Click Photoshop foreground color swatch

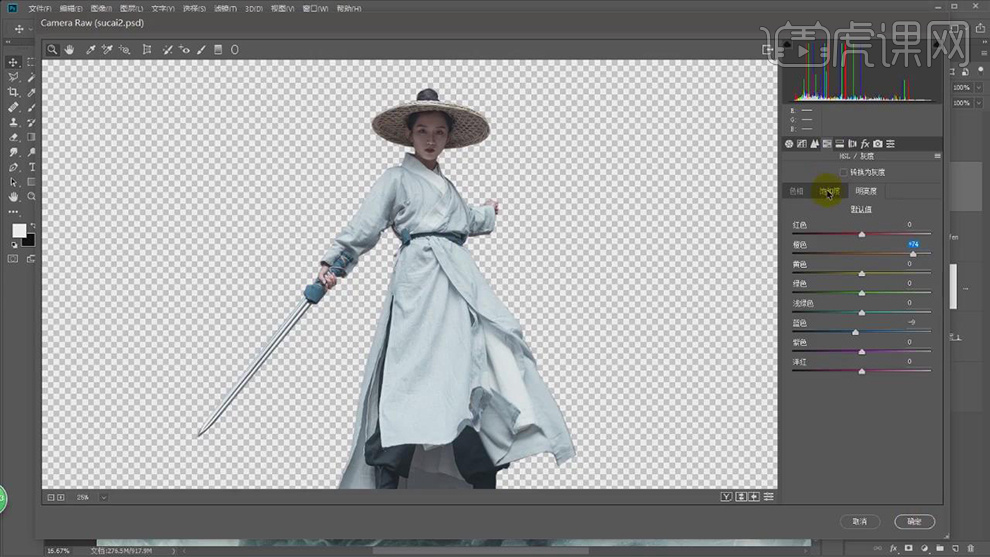coord(20,231)
